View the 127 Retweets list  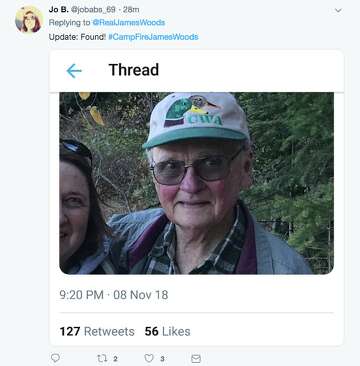coord(97,331)
